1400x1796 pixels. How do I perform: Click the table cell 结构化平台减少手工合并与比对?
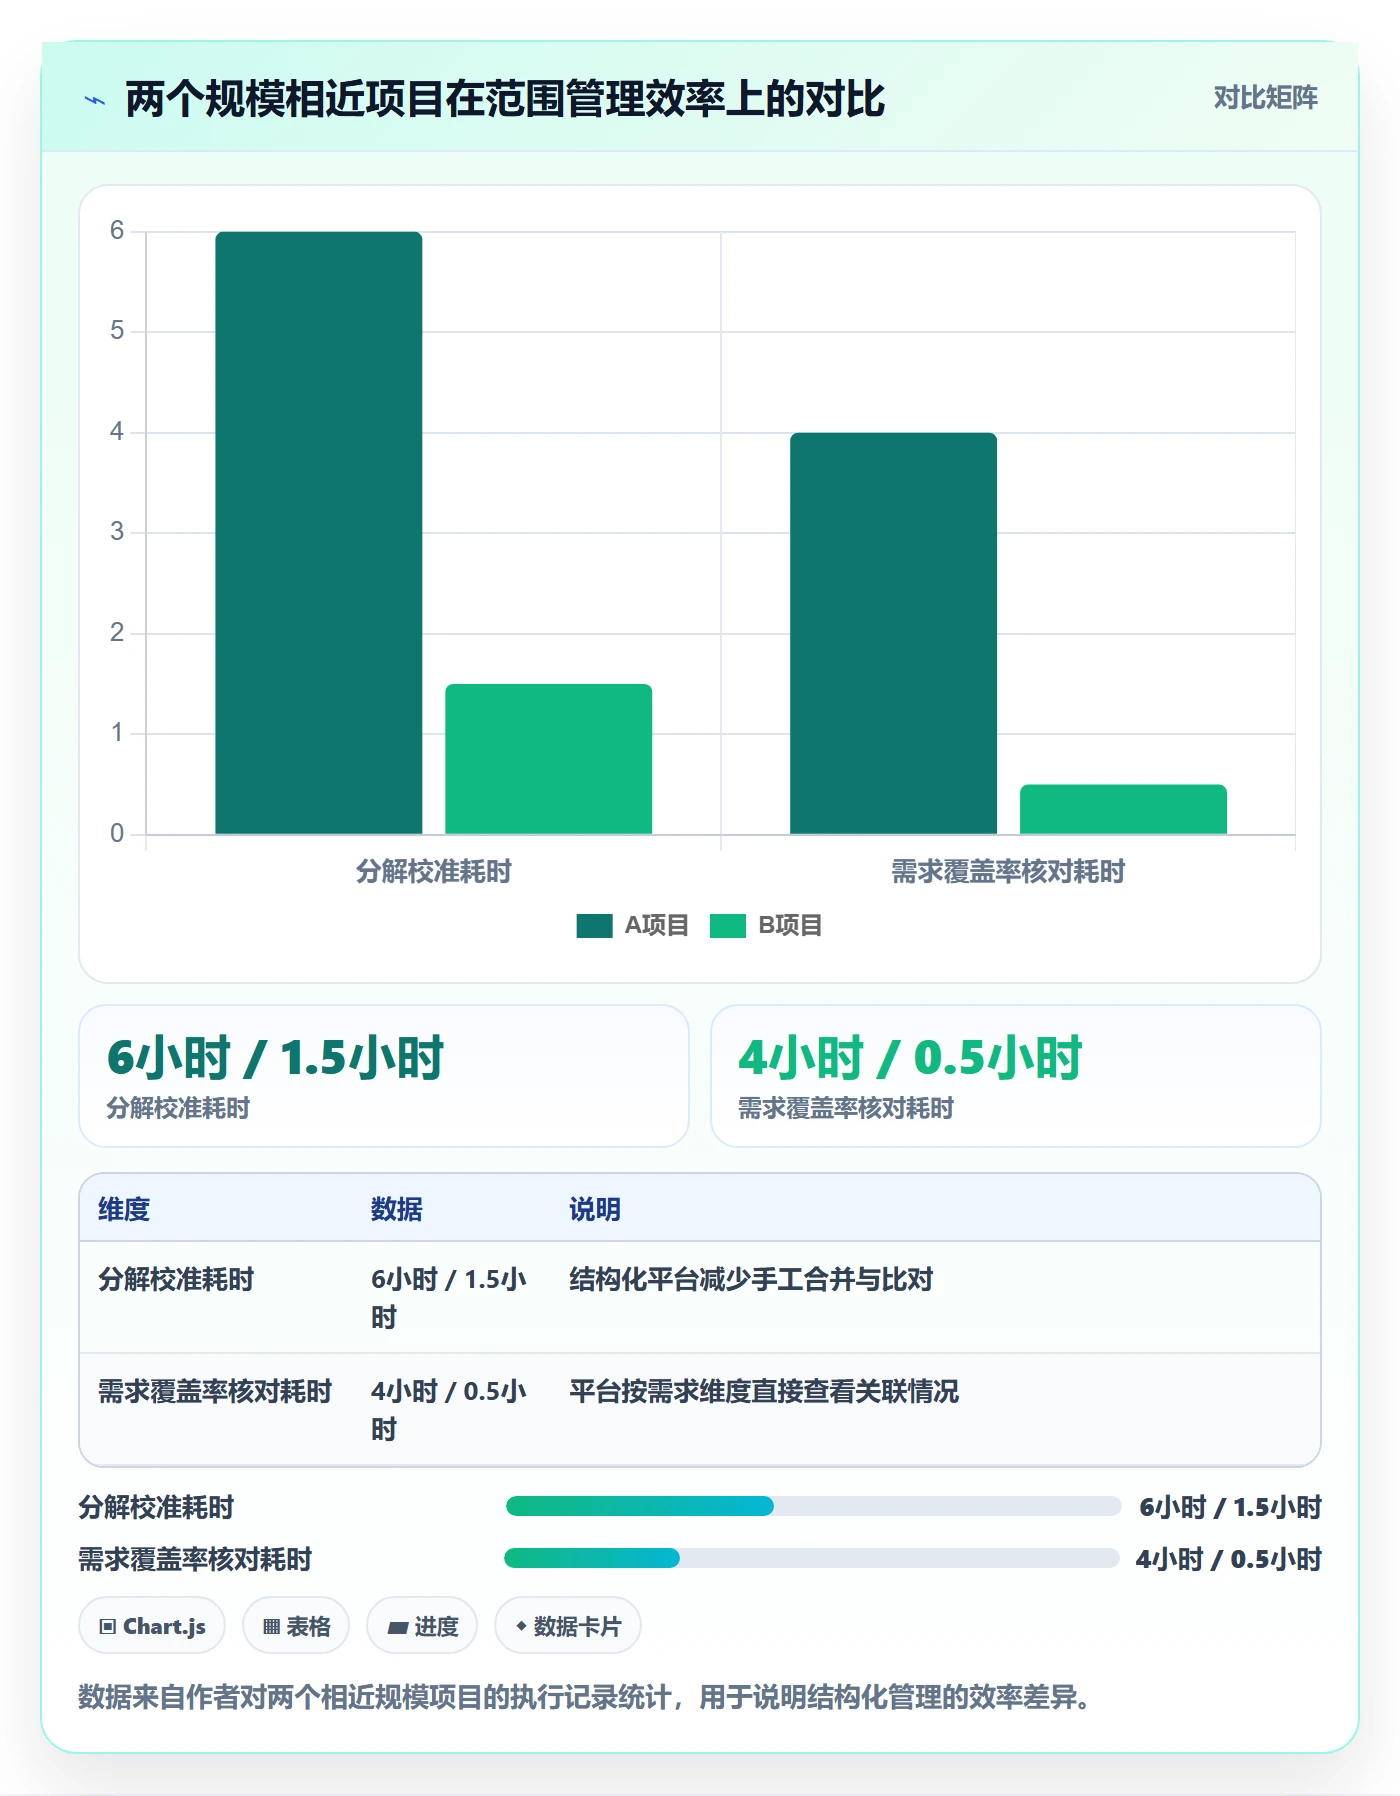point(751,1280)
